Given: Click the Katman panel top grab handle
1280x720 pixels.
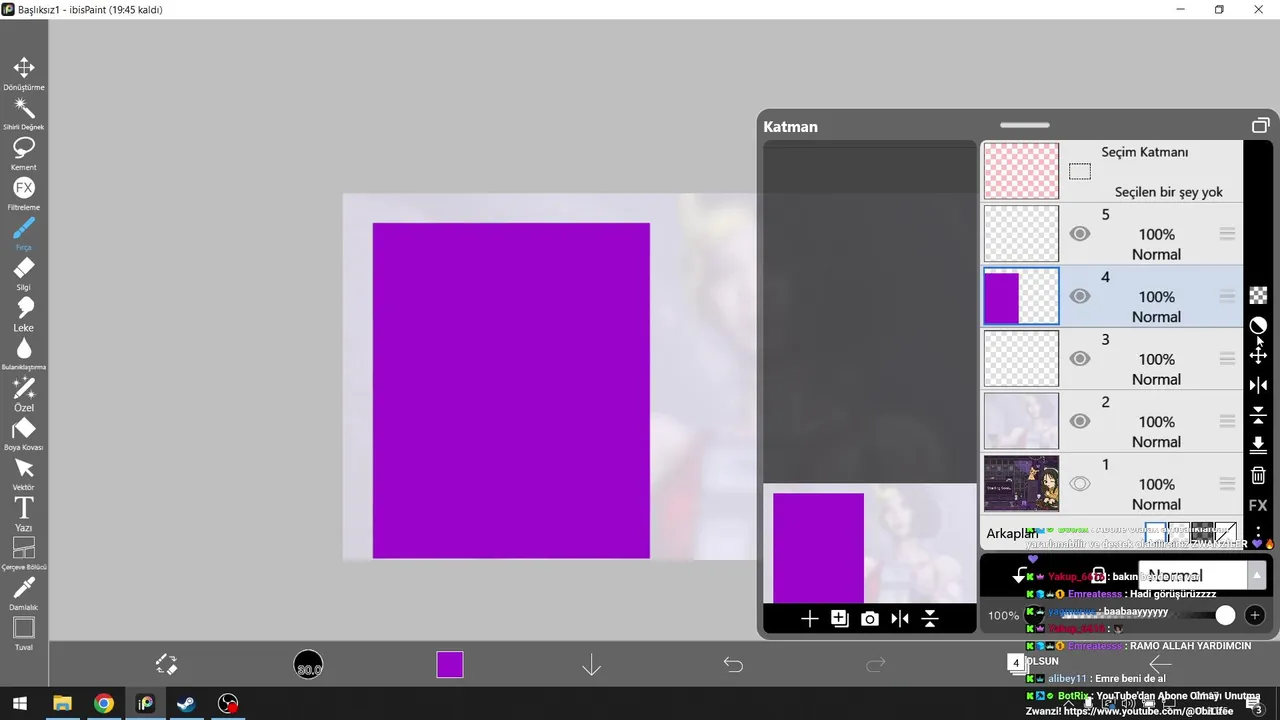Looking at the screenshot, I should point(1024,125).
